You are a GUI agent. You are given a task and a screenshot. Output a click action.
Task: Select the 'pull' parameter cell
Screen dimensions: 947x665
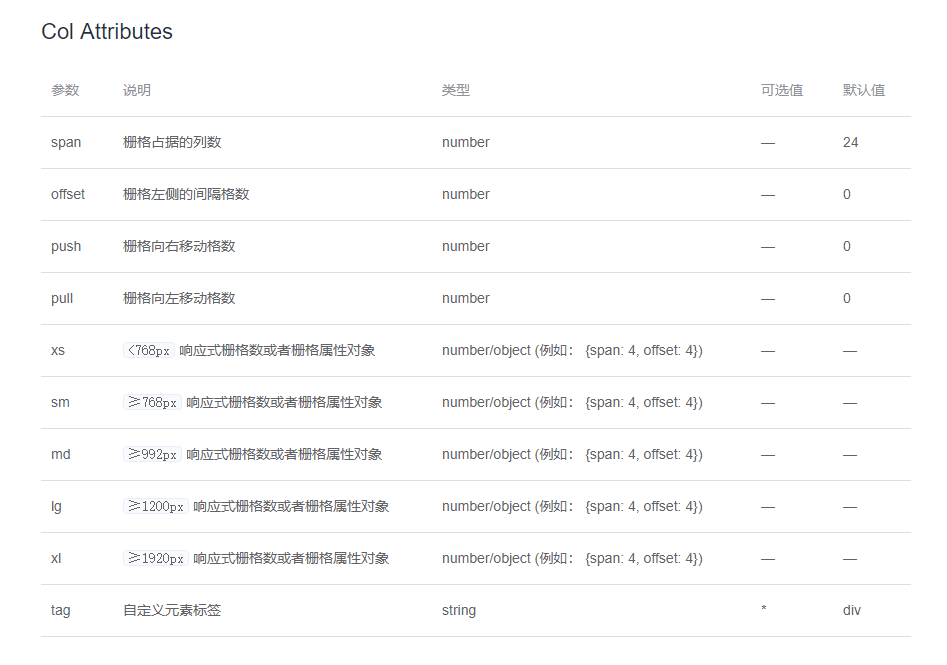click(62, 298)
